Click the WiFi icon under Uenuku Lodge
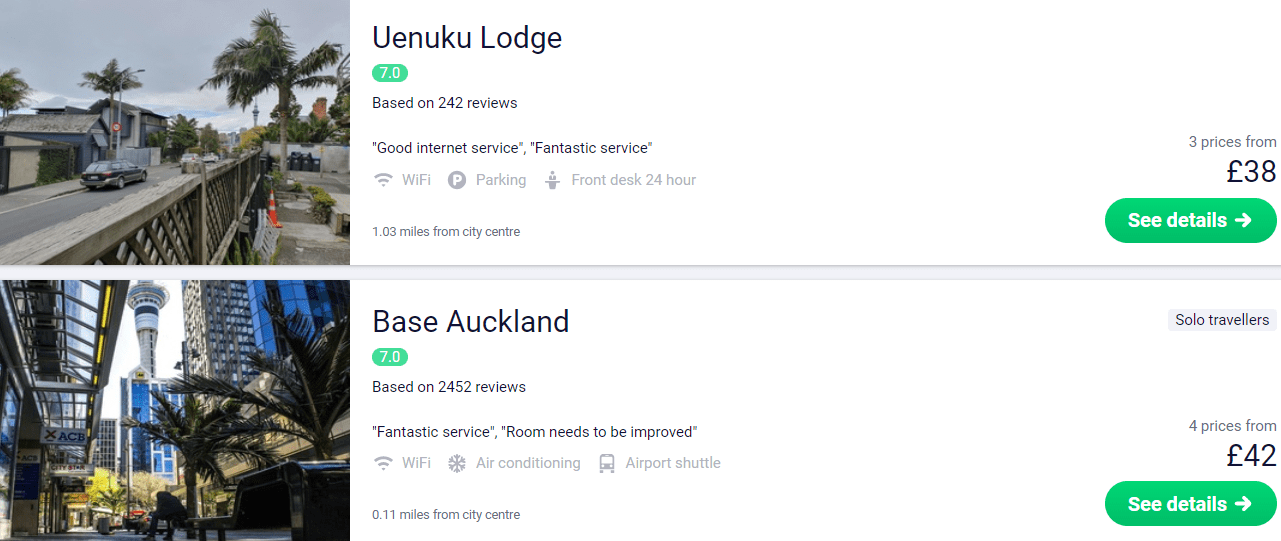1281x541 pixels. tap(383, 180)
